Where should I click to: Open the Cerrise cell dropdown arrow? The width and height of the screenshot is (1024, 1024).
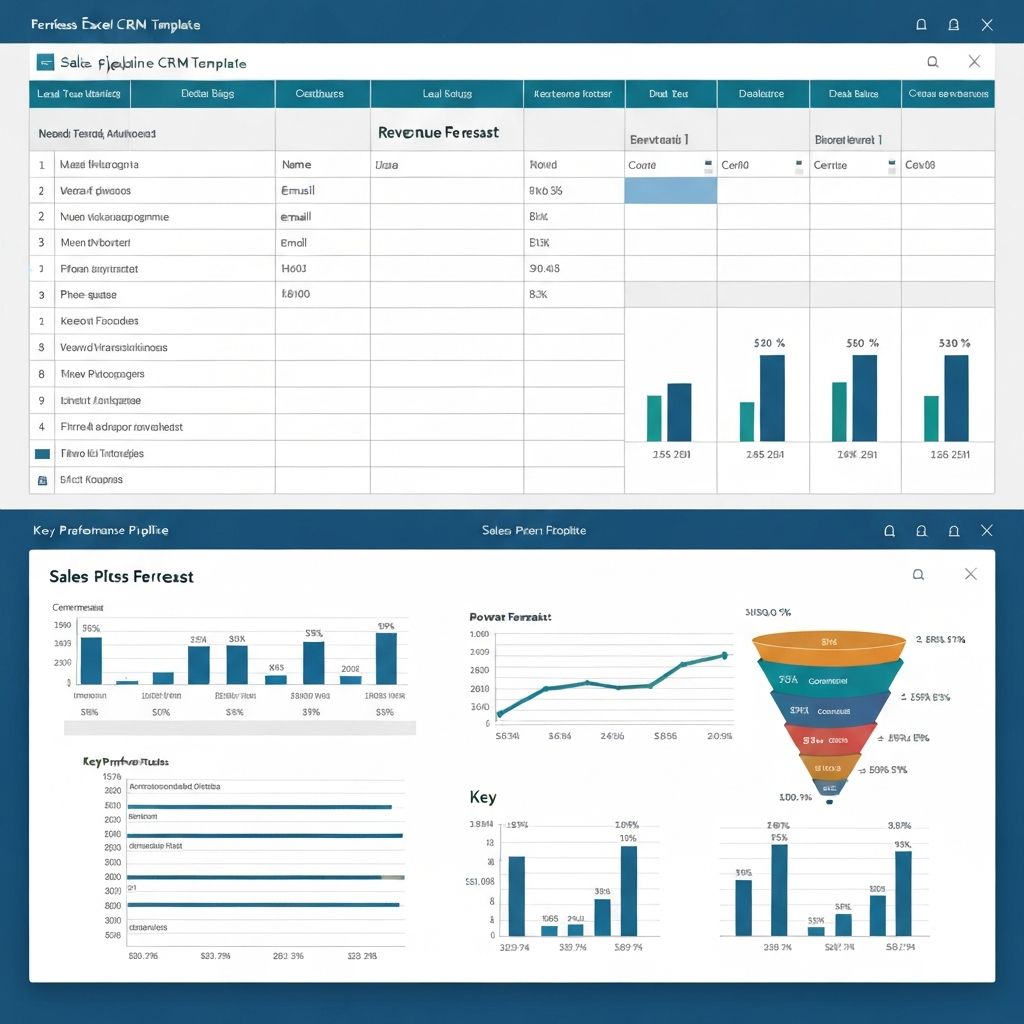coord(891,166)
